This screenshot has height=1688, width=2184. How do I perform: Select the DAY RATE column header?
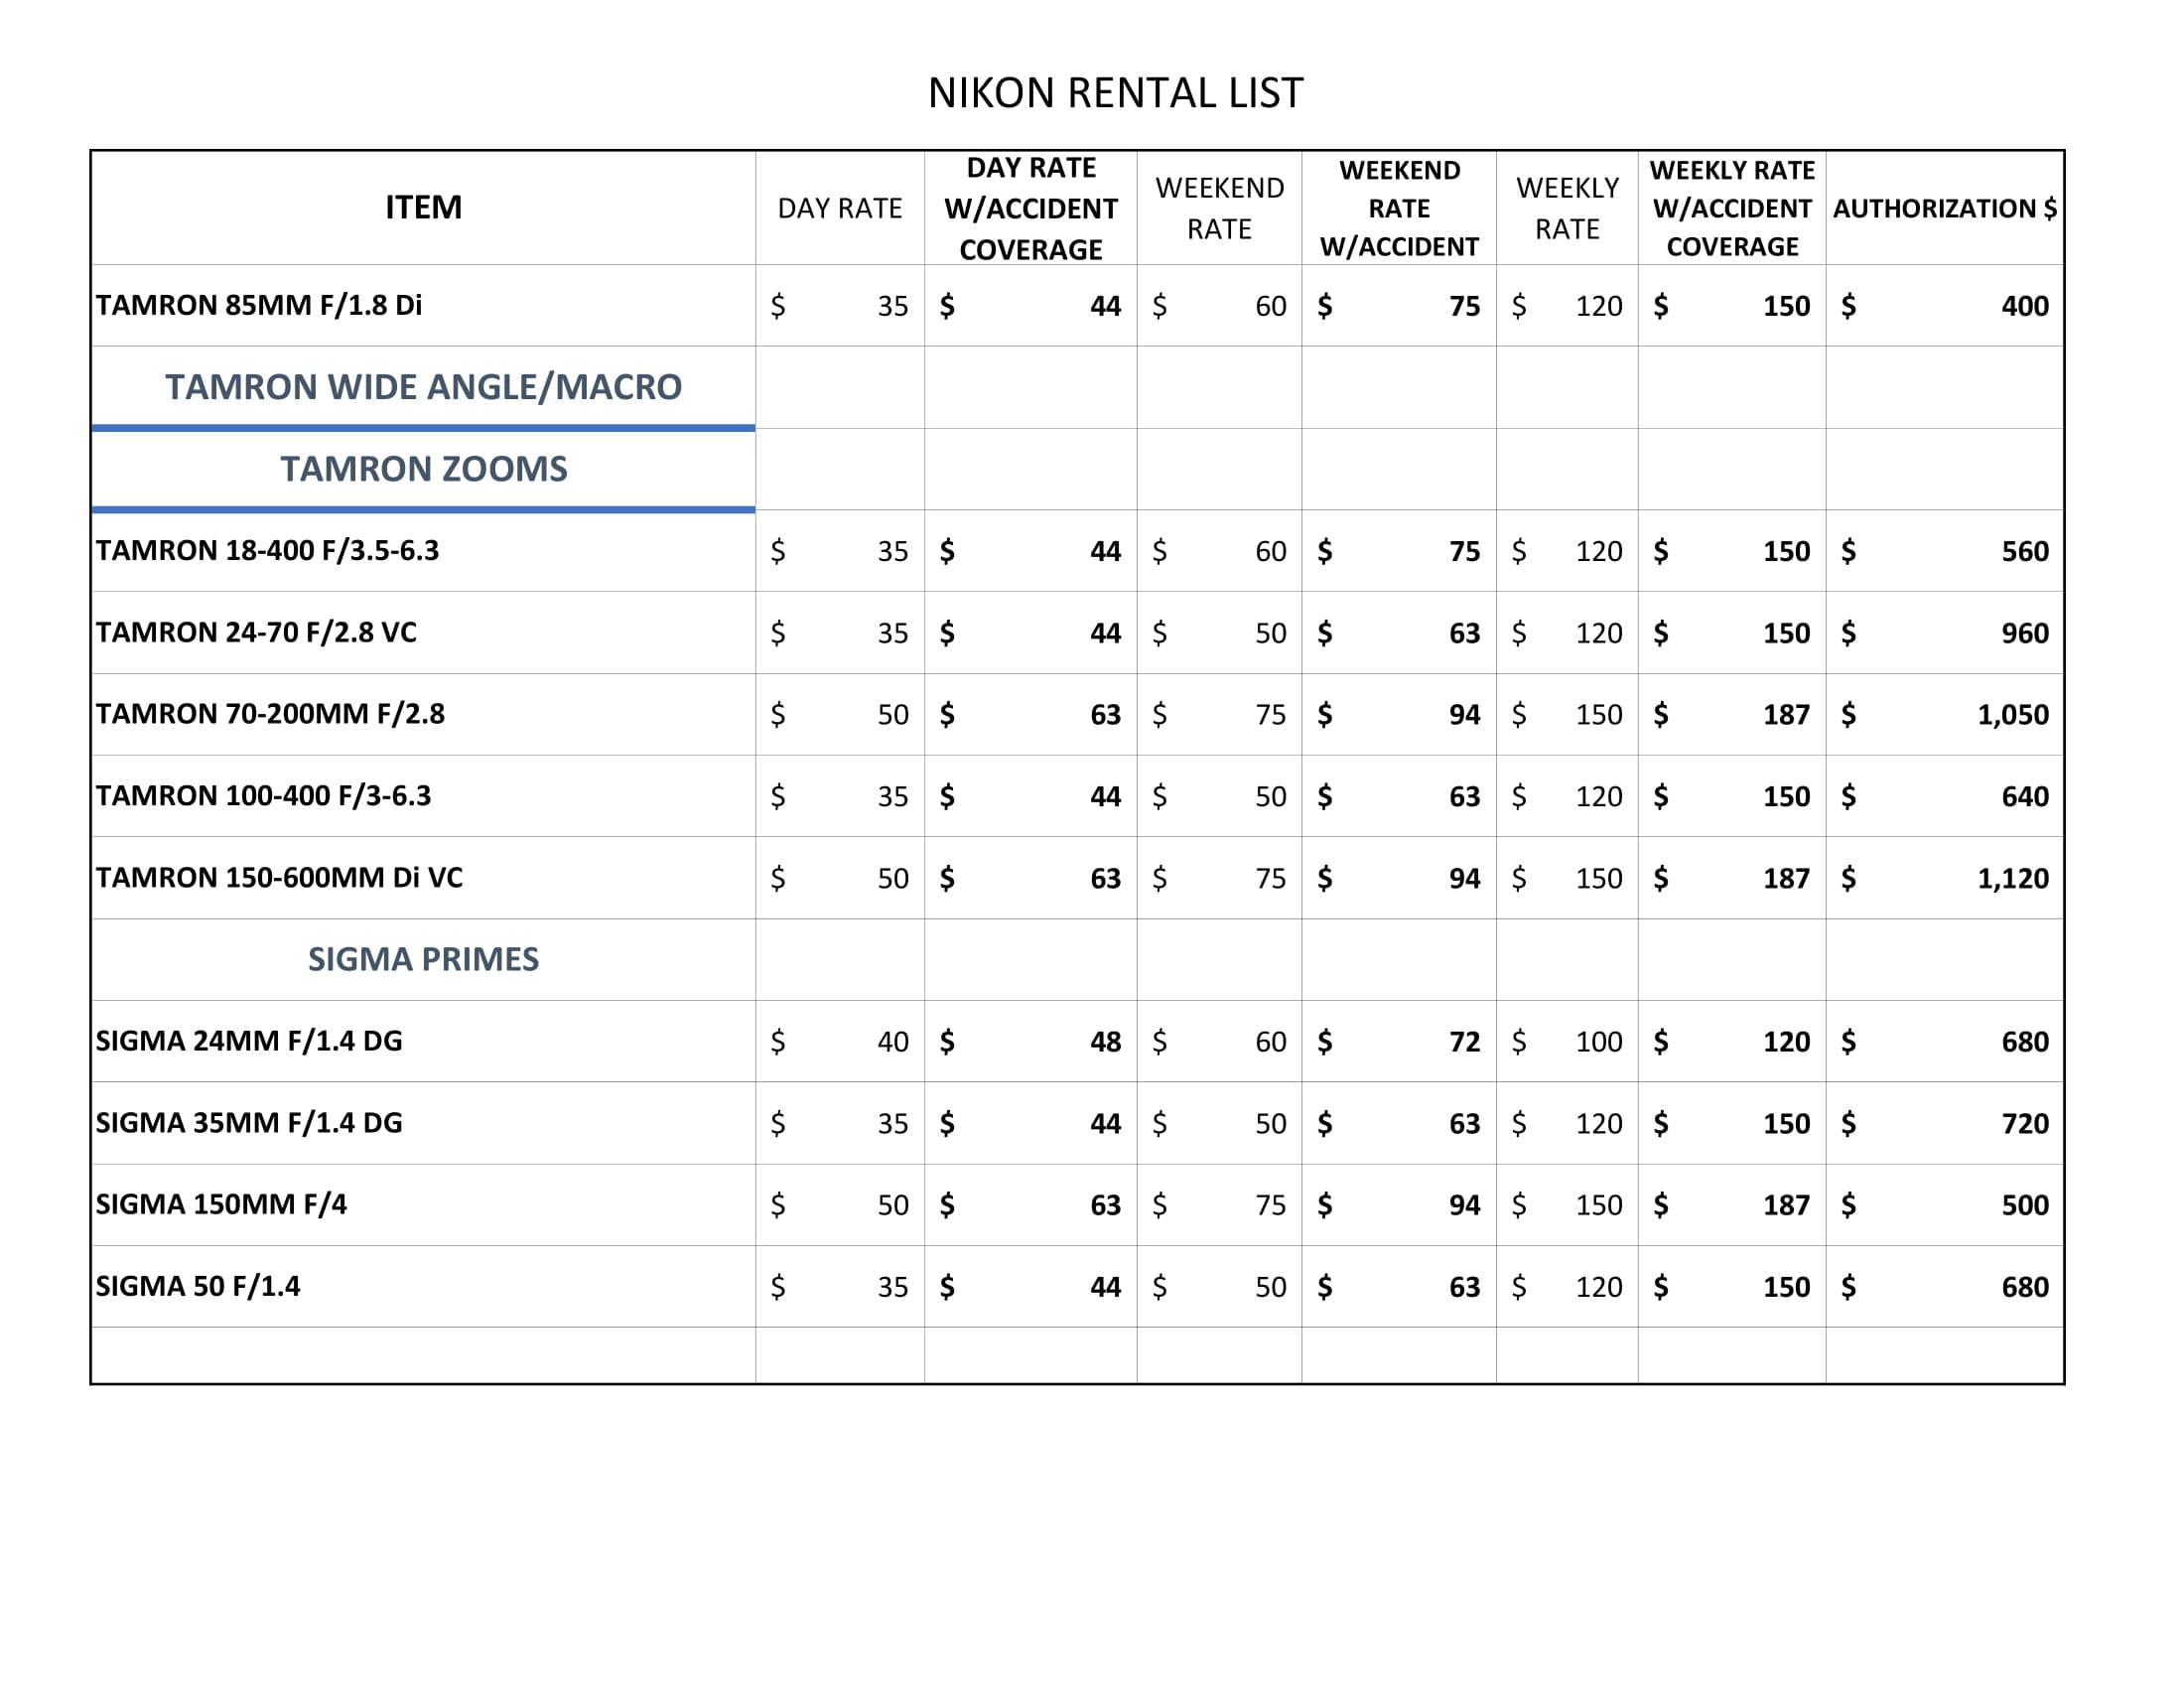[839, 208]
